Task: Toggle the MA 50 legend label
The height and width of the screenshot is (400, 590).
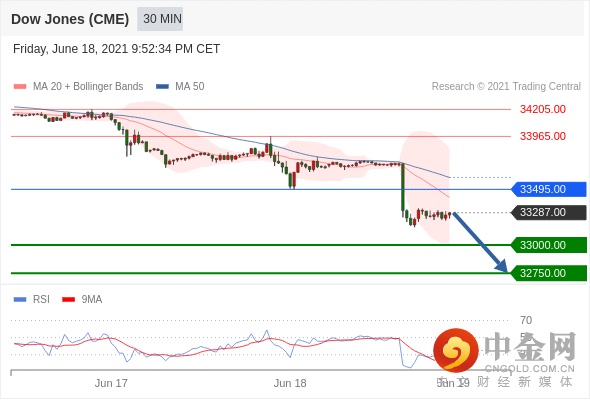Action: 190,87
